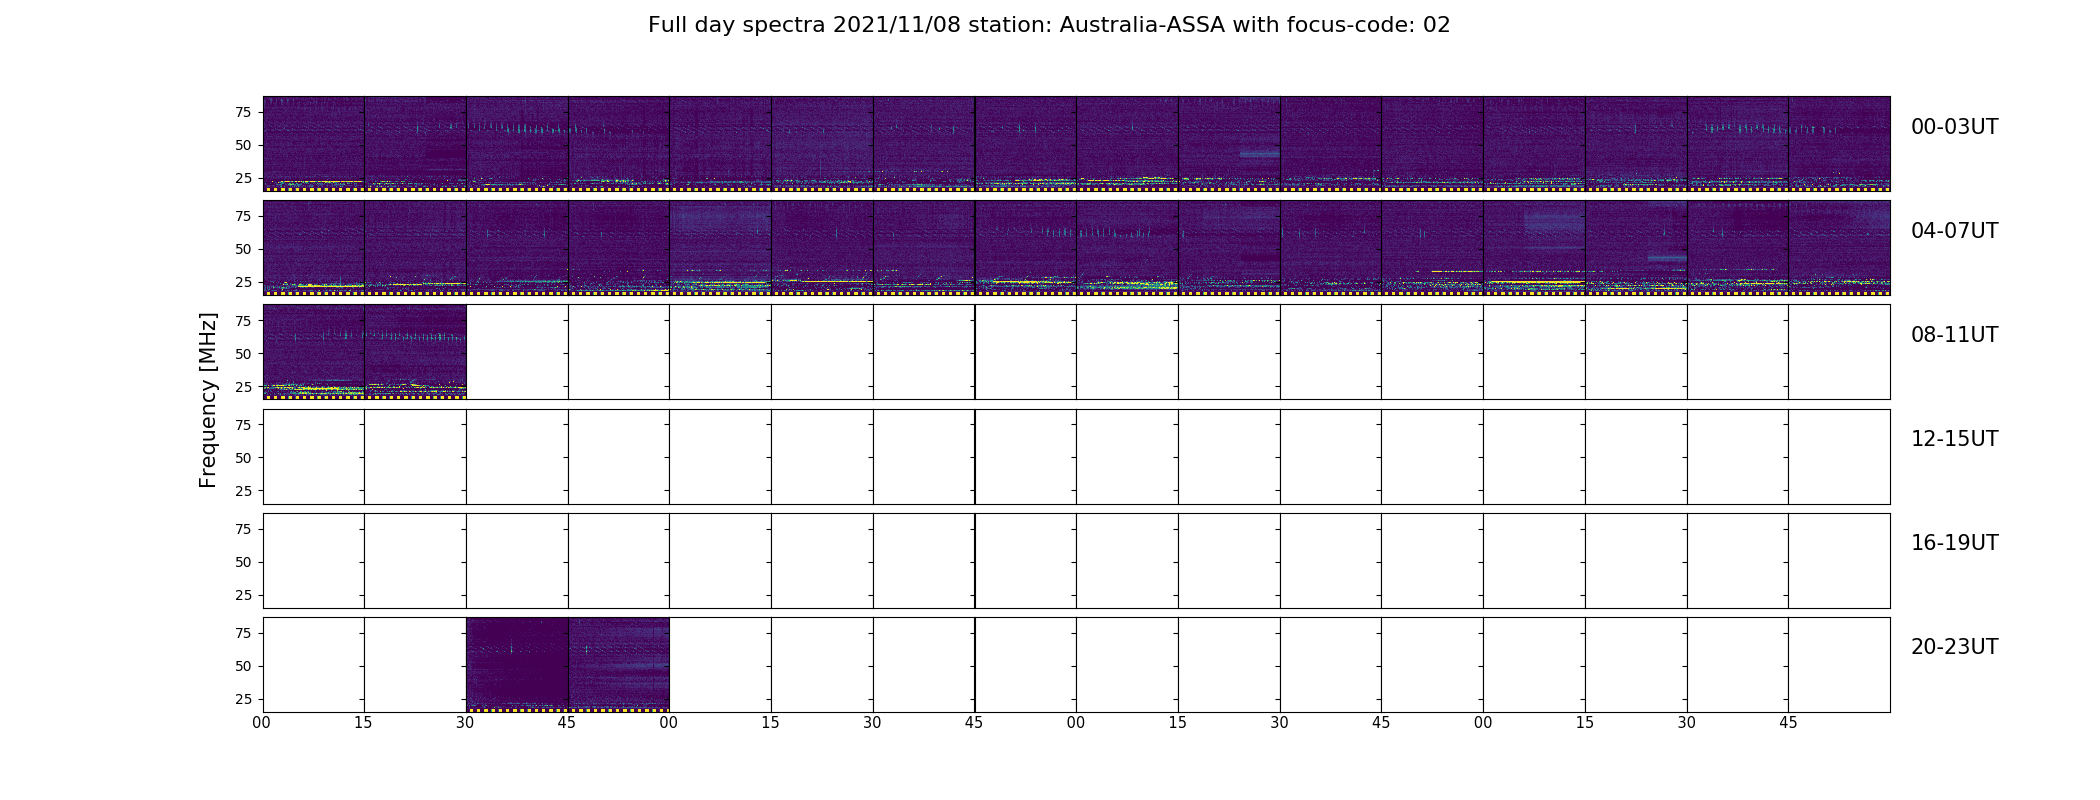2100x800 pixels.
Task: Click the 20:30–20:45 spectrogram segment in 20-23UT row
Action: [x=517, y=665]
